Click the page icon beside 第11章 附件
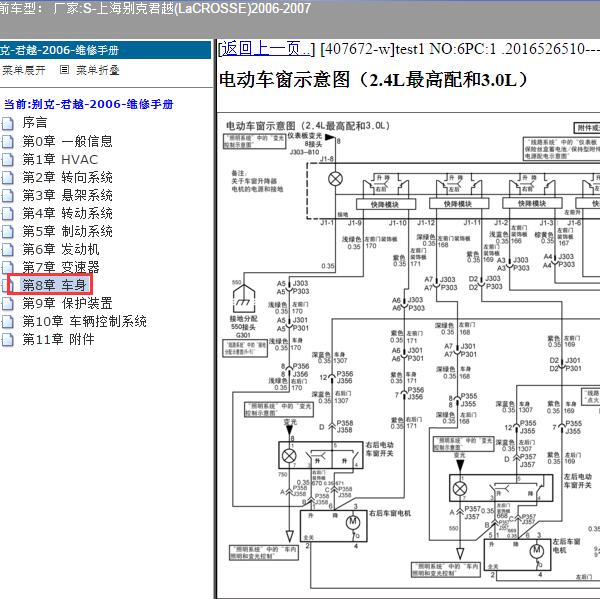This screenshot has width=600, height=599. [7, 339]
